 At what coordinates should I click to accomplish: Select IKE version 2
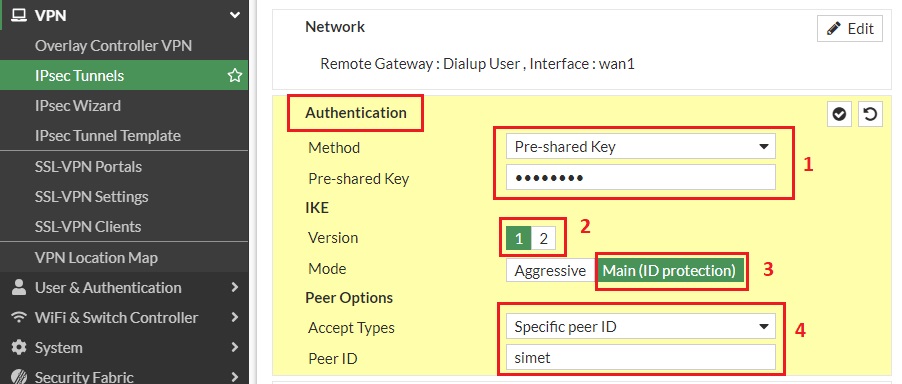[543, 239]
